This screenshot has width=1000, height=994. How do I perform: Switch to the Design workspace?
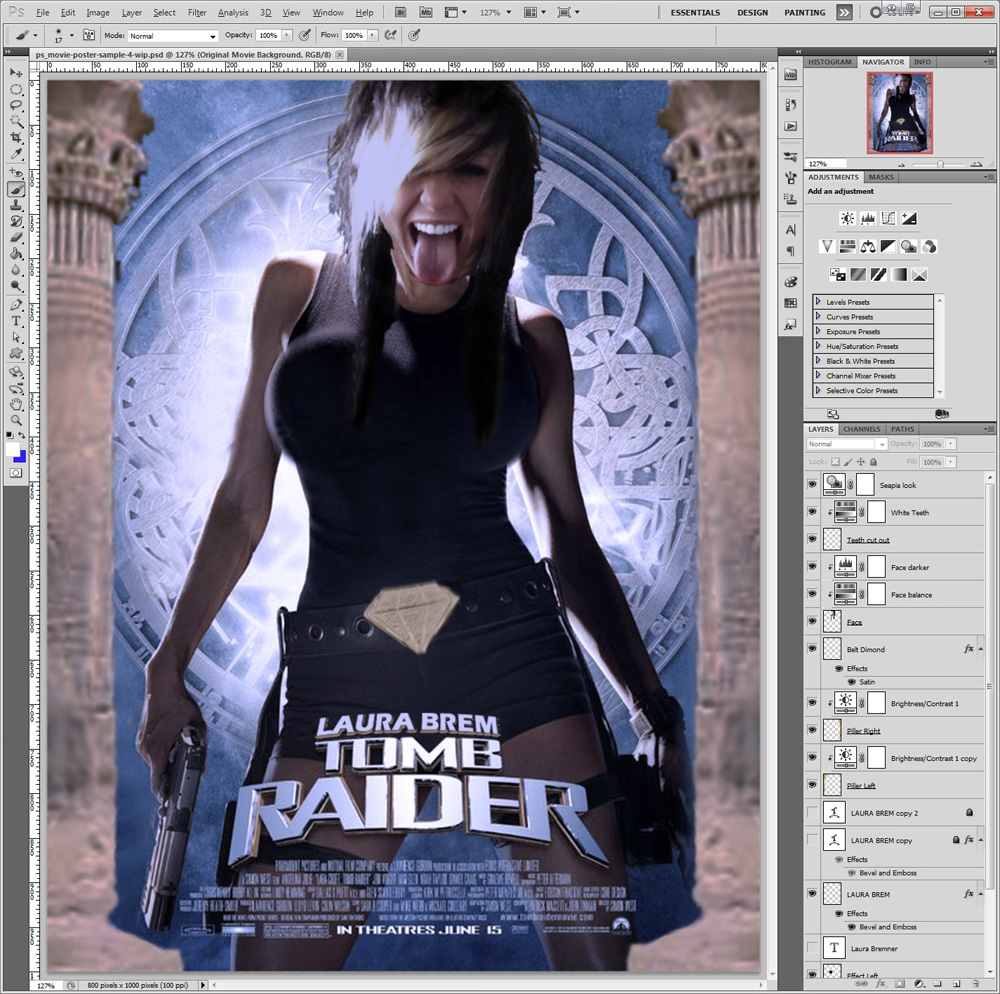[753, 13]
